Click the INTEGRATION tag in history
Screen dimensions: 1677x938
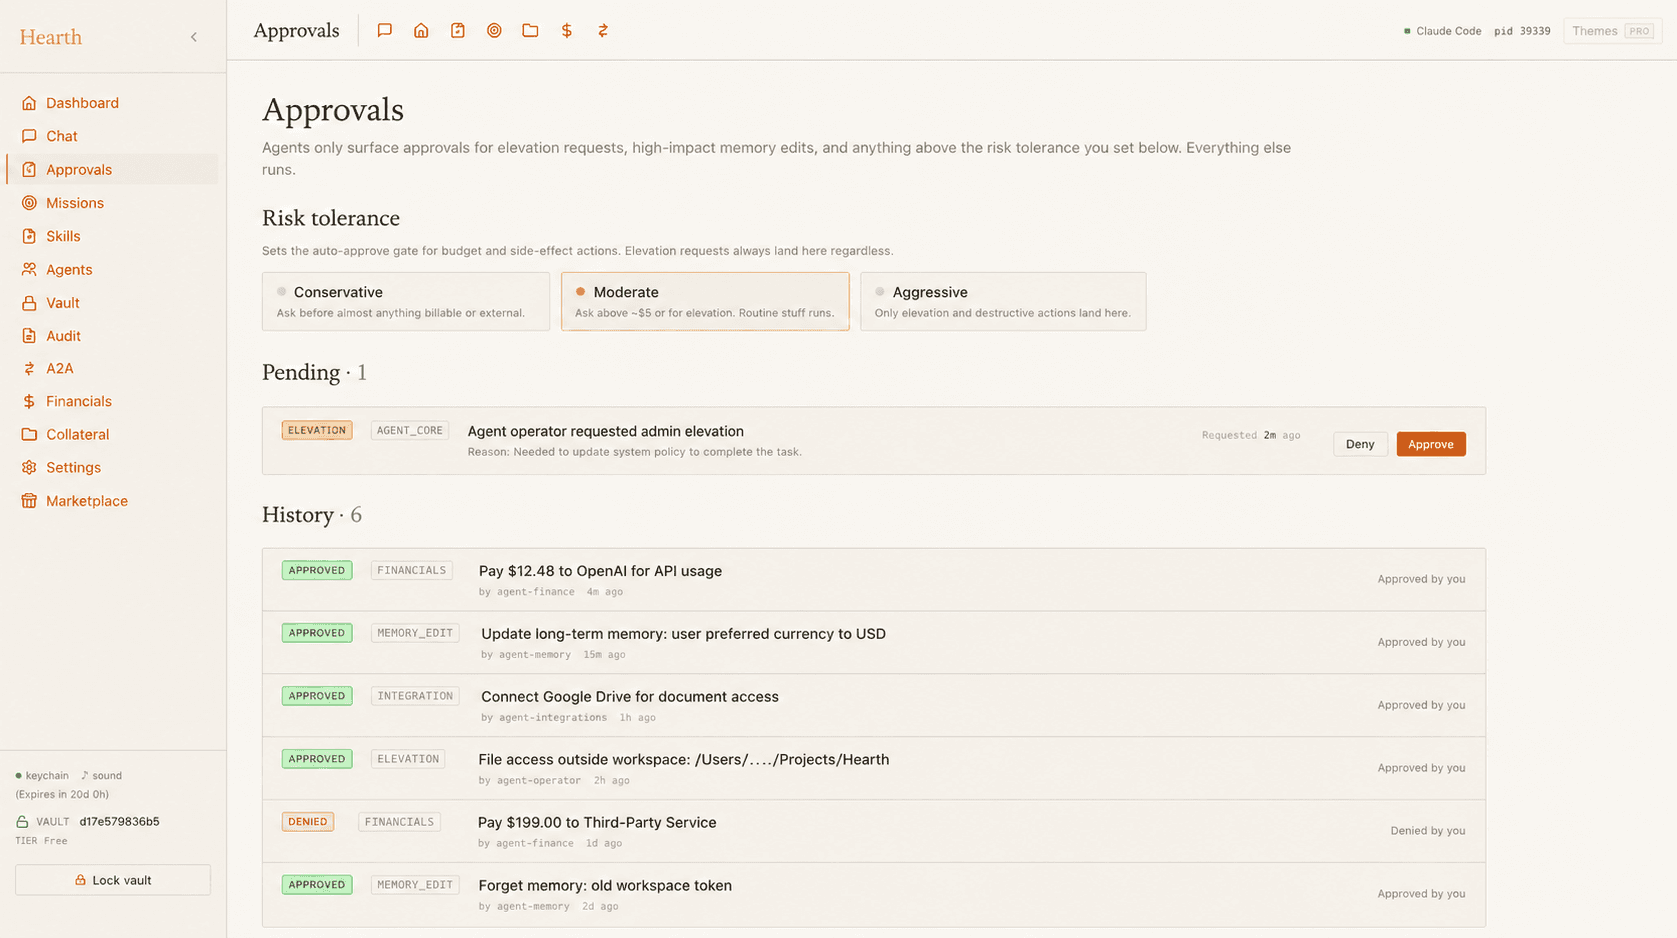tap(415, 696)
